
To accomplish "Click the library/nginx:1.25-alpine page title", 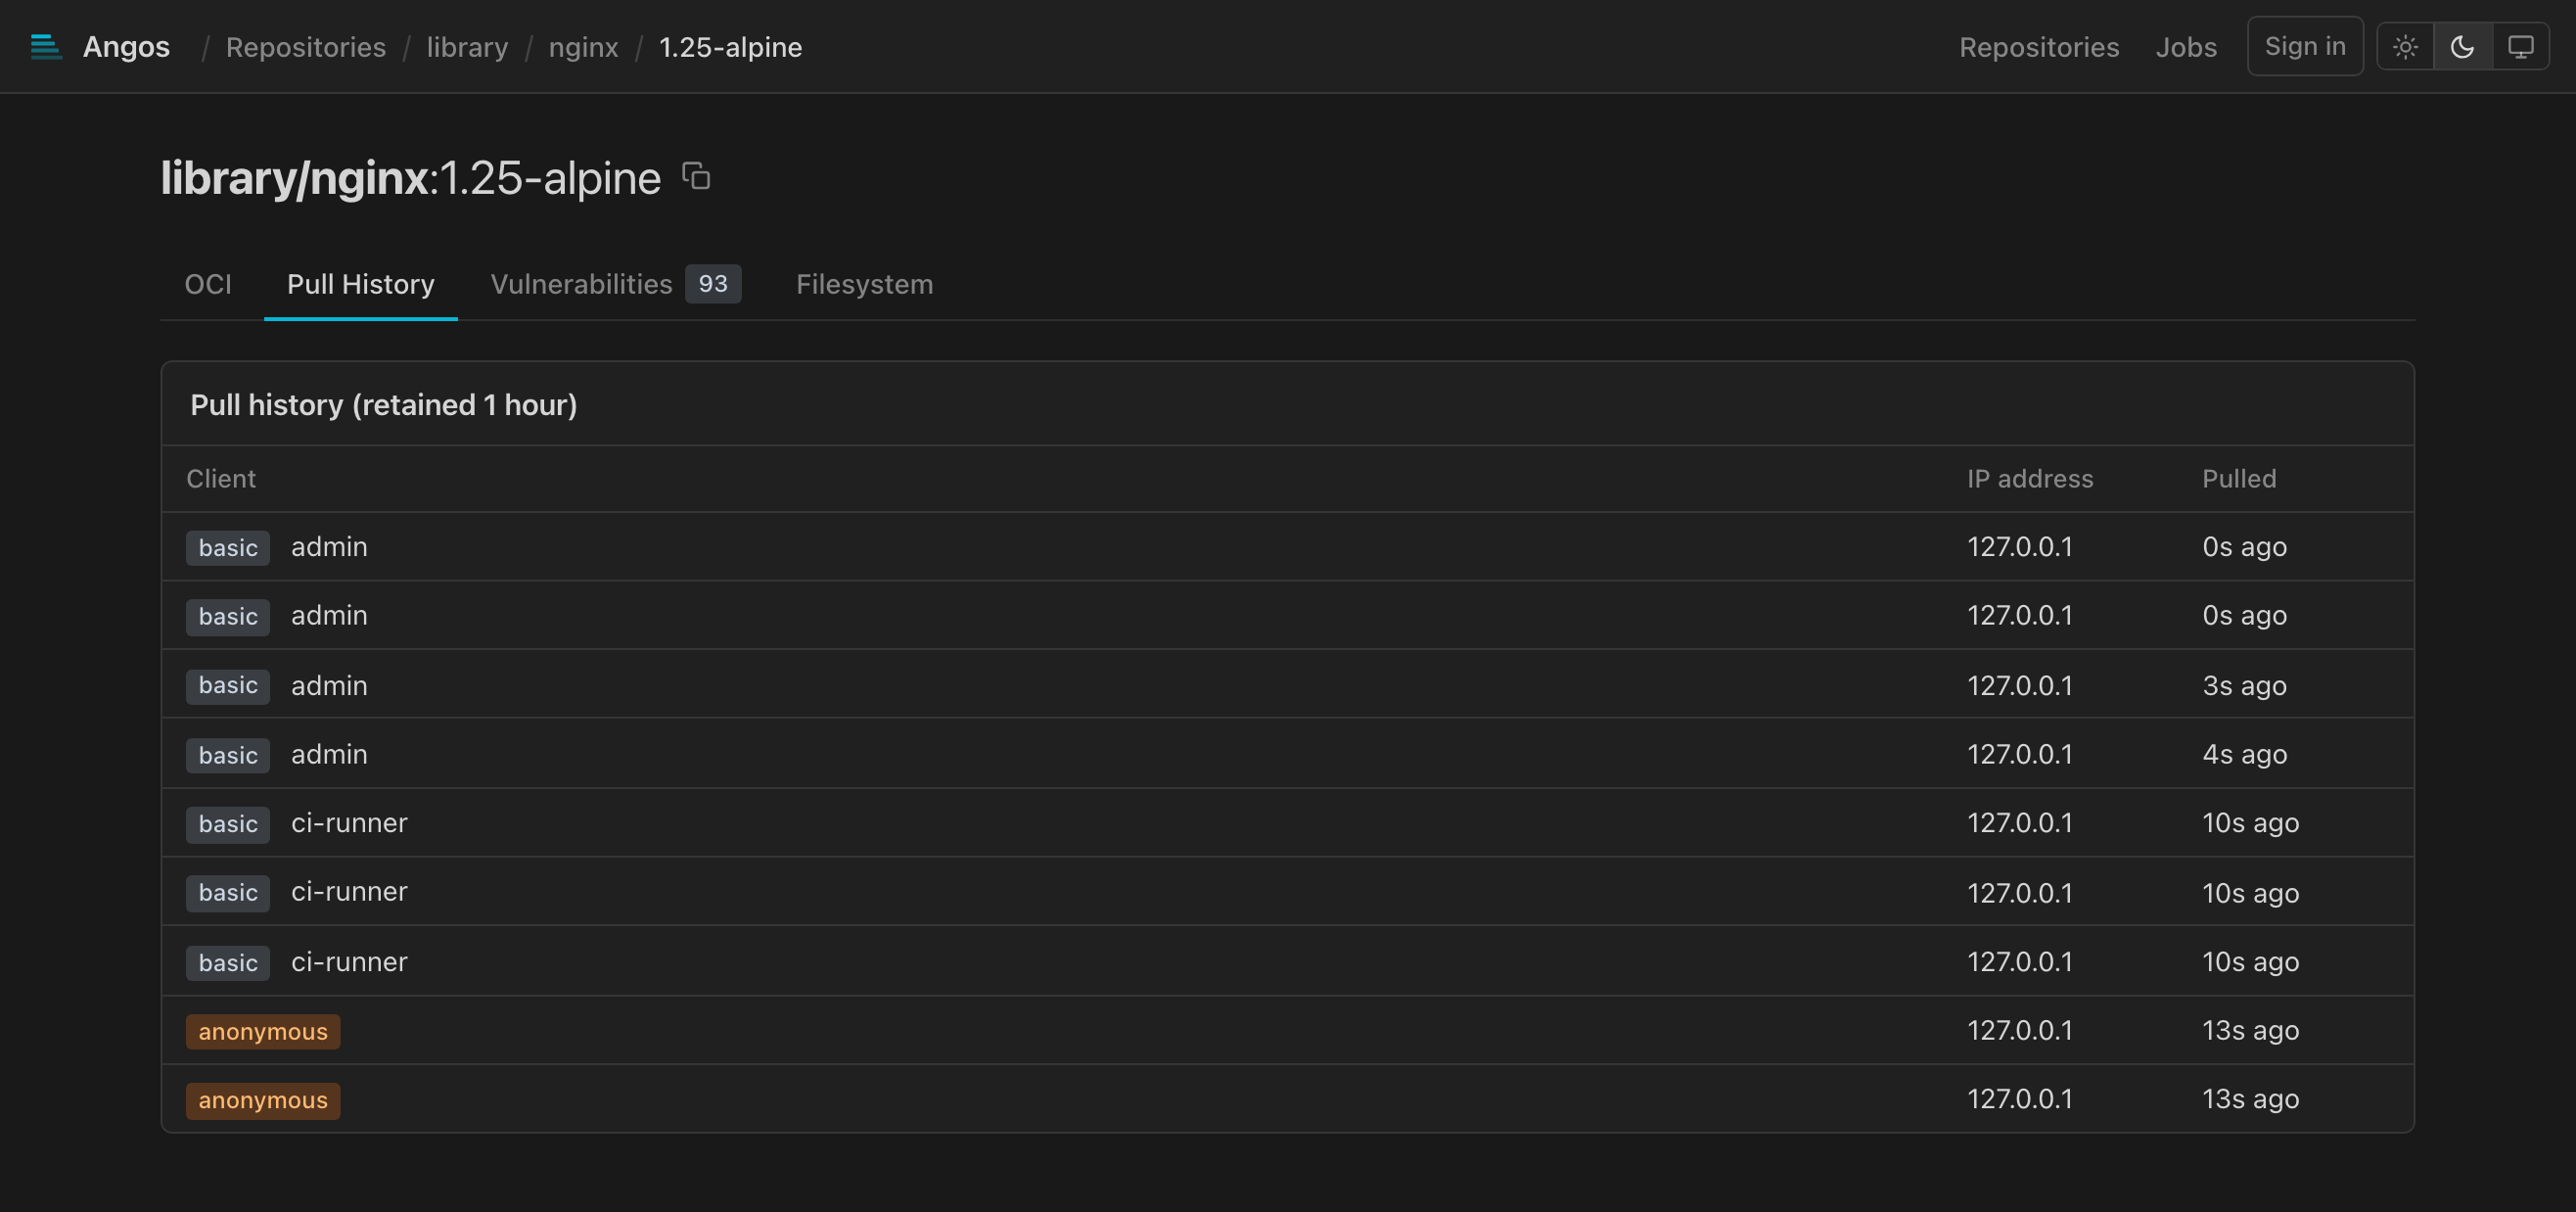I will (411, 178).
